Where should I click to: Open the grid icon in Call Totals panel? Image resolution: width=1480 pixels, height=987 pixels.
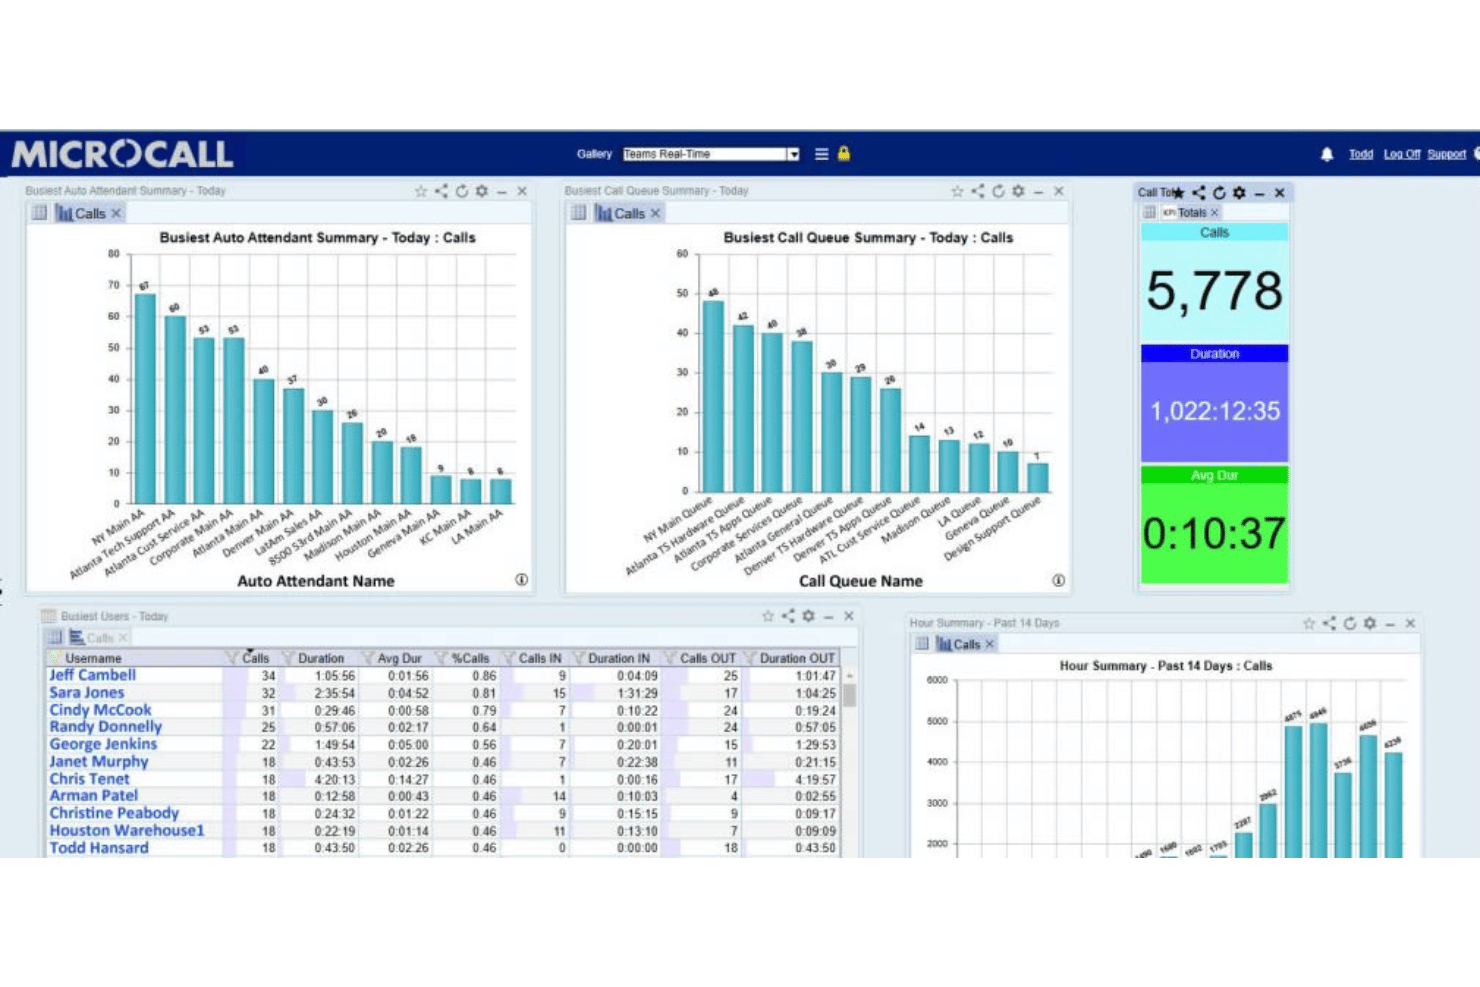(x=1149, y=212)
